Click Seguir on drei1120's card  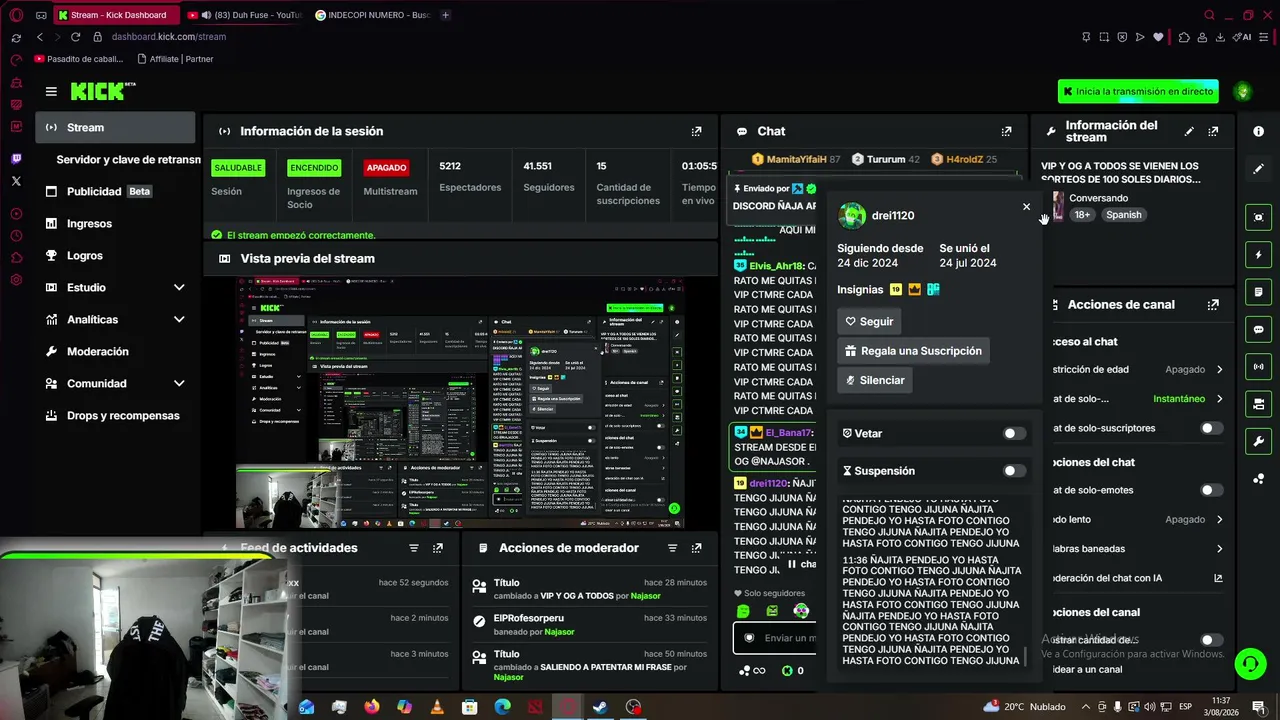pos(870,322)
